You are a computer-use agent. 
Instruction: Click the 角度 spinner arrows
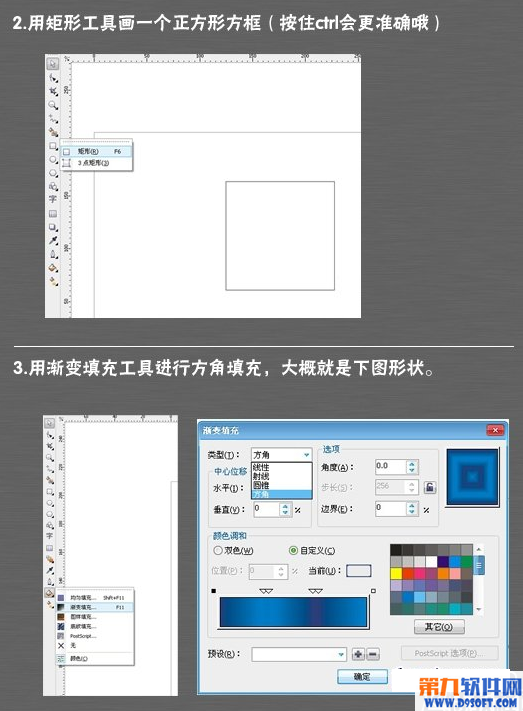(x=411, y=467)
